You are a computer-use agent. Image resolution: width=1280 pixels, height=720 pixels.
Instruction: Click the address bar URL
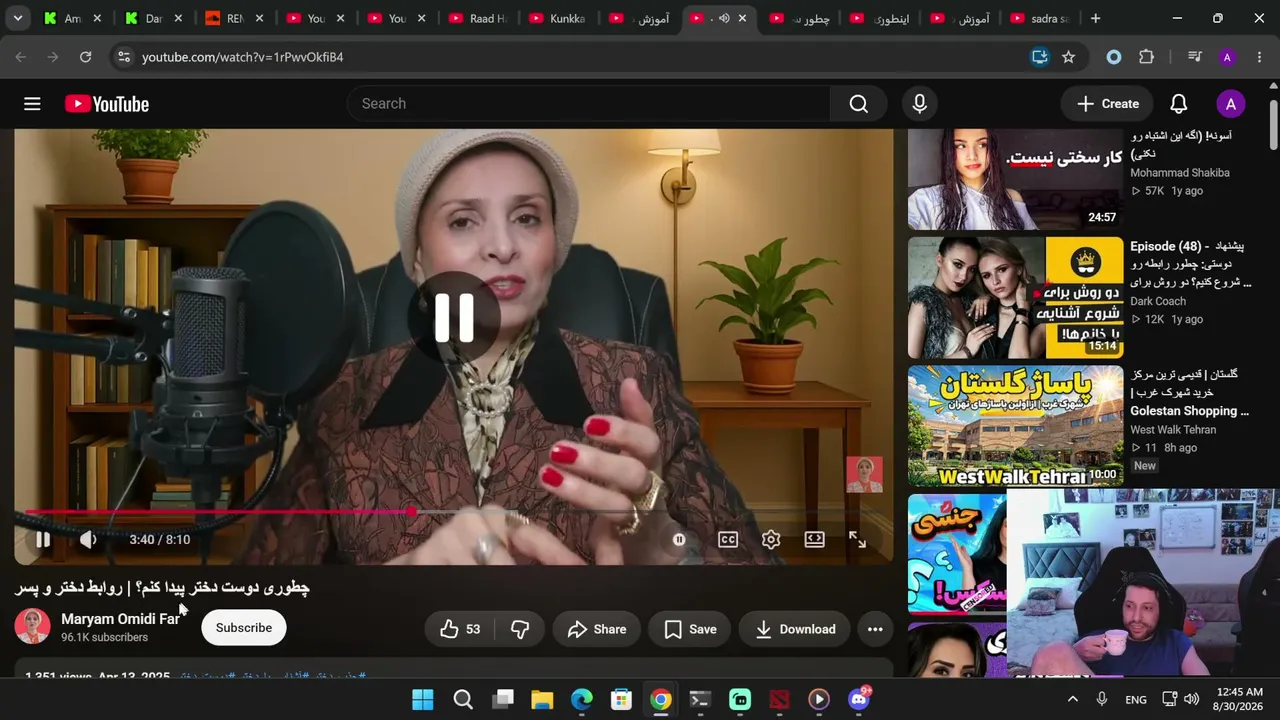[243, 57]
